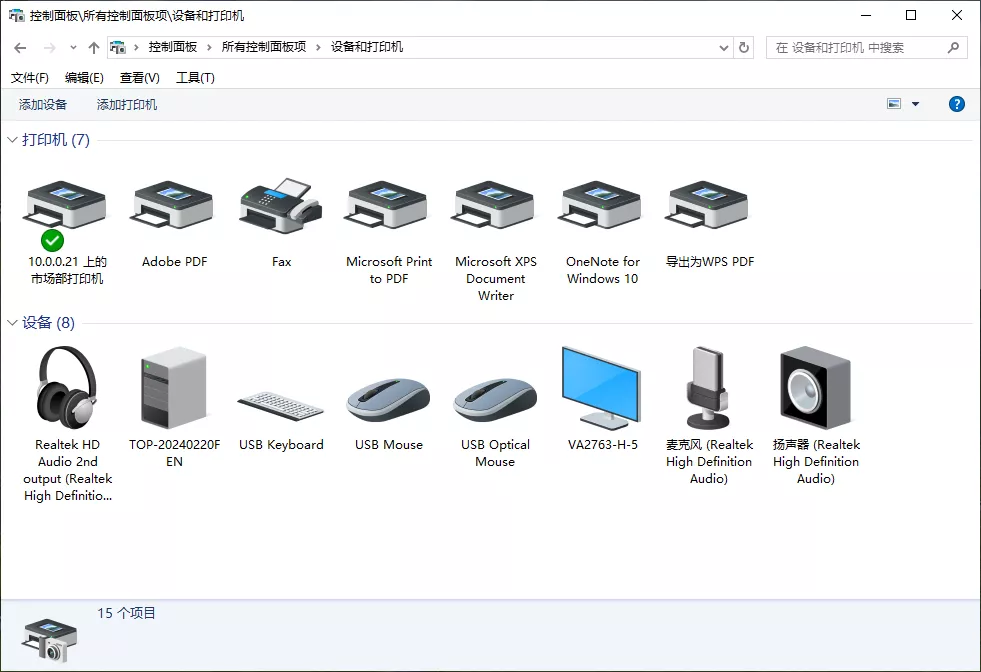This screenshot has width=981, height=672.
Task: Collapse the 打印机 (7) group
Action: coord(12,140)
